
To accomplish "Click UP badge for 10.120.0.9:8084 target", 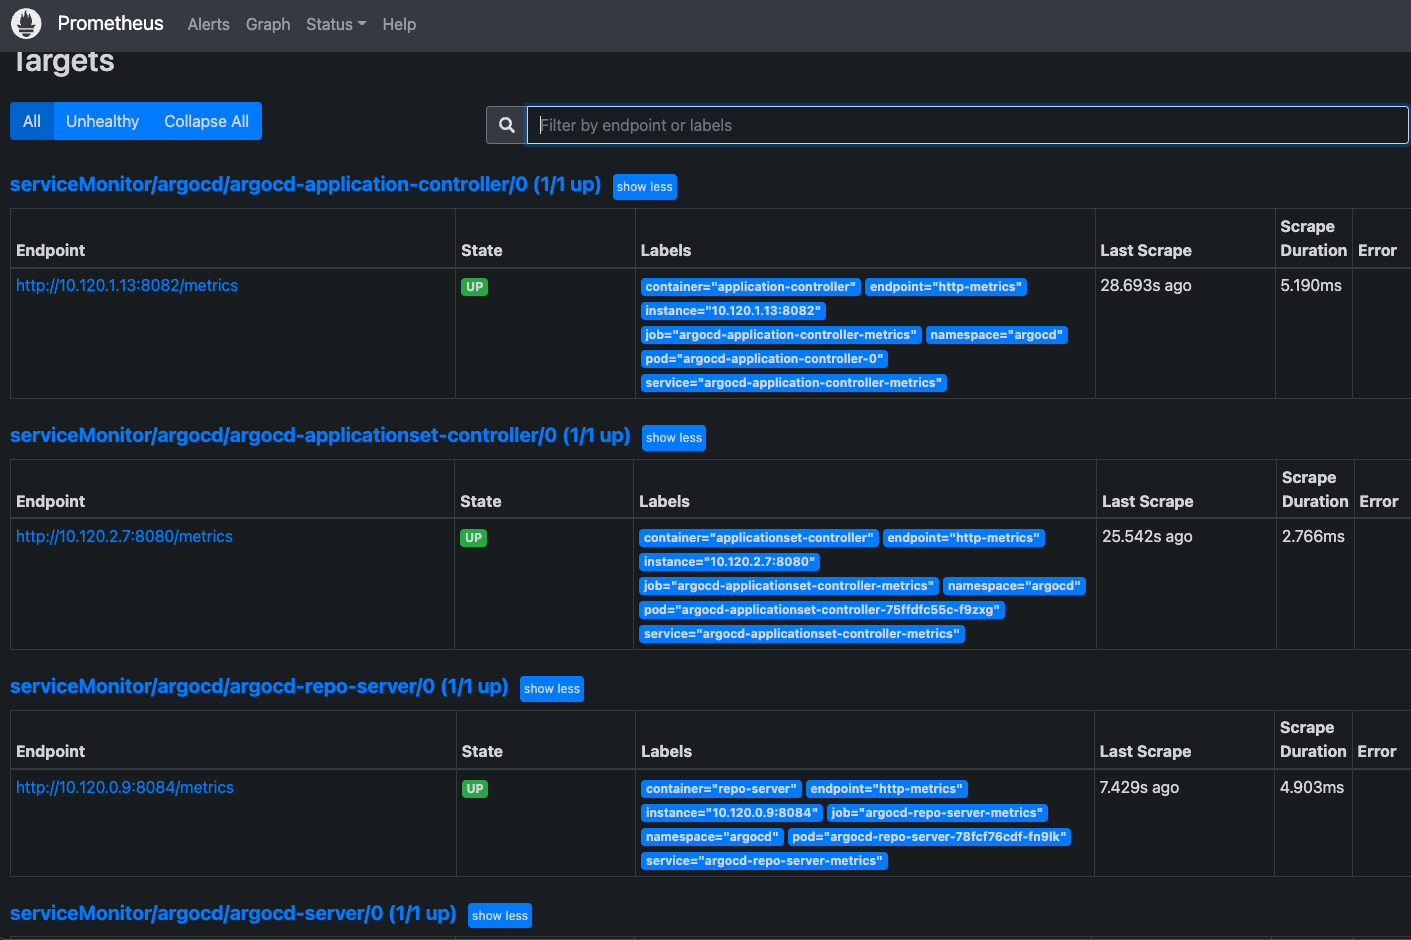I will (474, 789).
